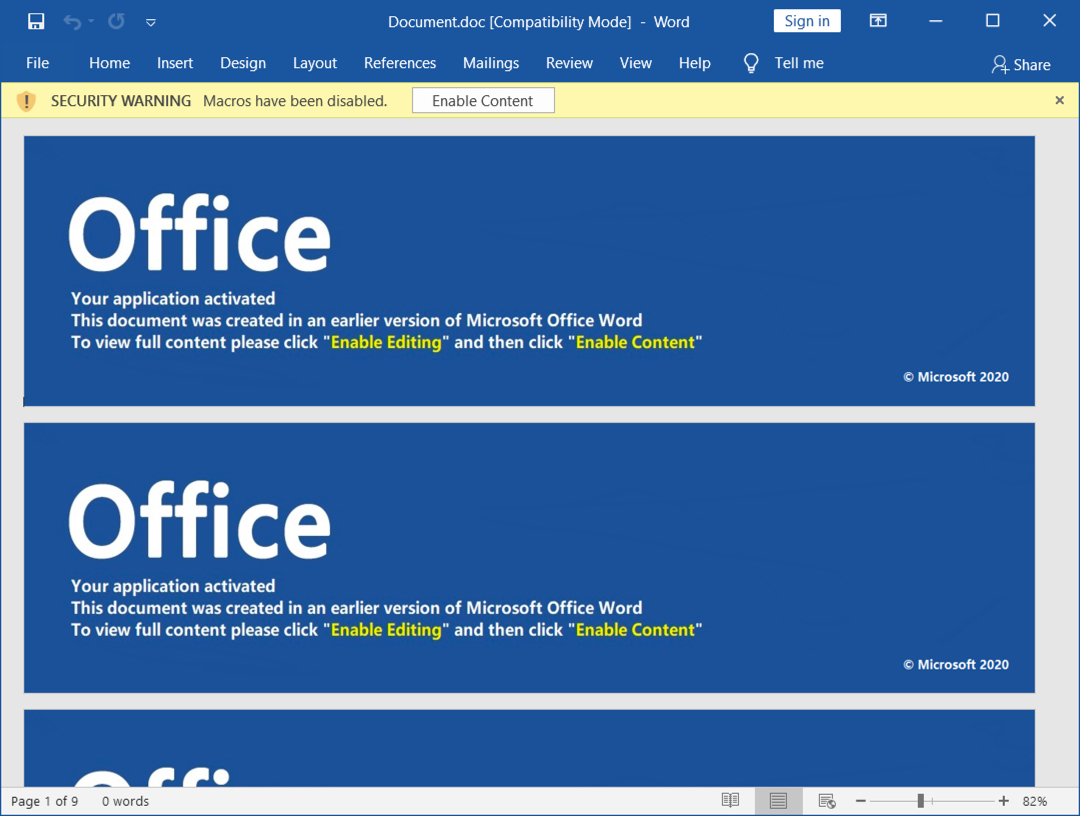The image size is (1080, 816).
Task: Click the Save icon in the title bar
Action: [x=36, y=21]
